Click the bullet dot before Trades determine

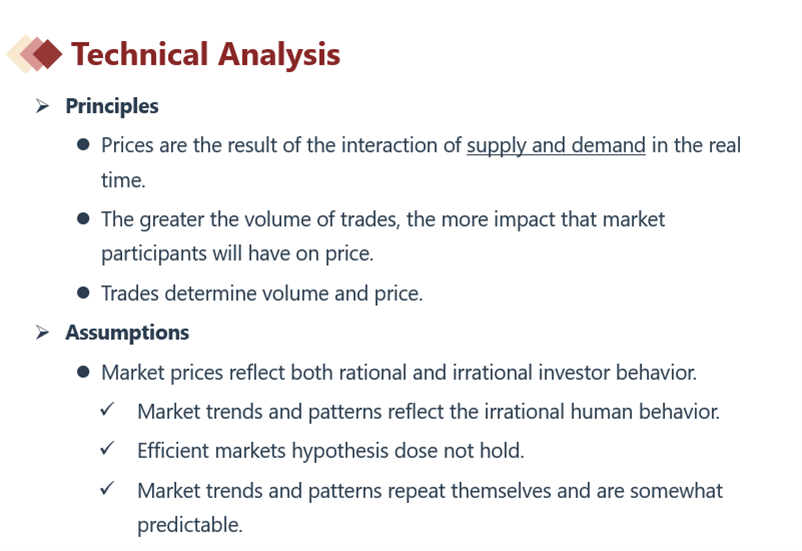pos(83,293)
